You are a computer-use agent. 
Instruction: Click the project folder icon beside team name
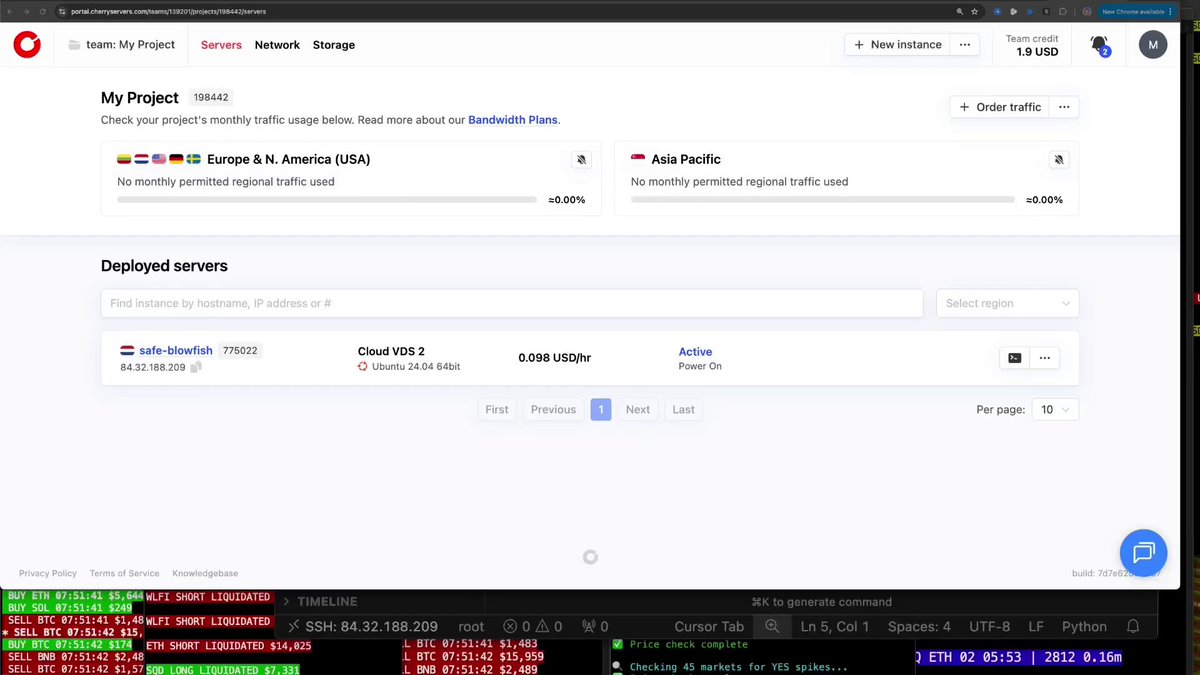click(x=74, y=45)
